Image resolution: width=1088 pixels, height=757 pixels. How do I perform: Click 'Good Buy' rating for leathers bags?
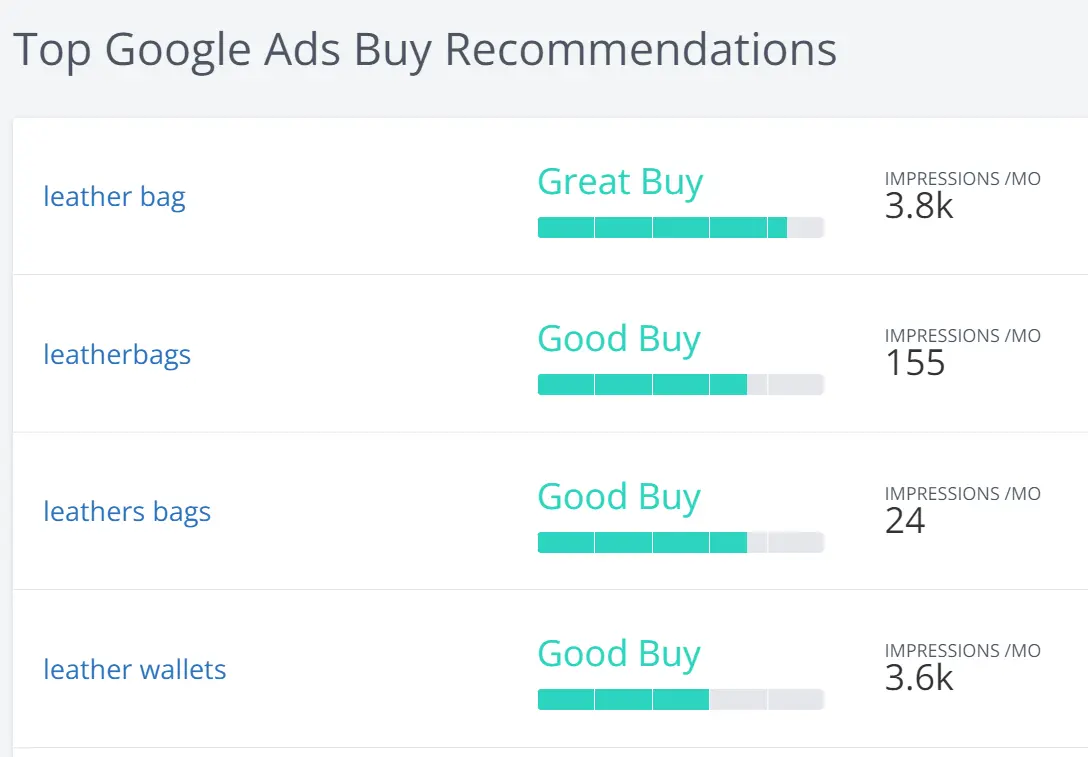point(619,497)
